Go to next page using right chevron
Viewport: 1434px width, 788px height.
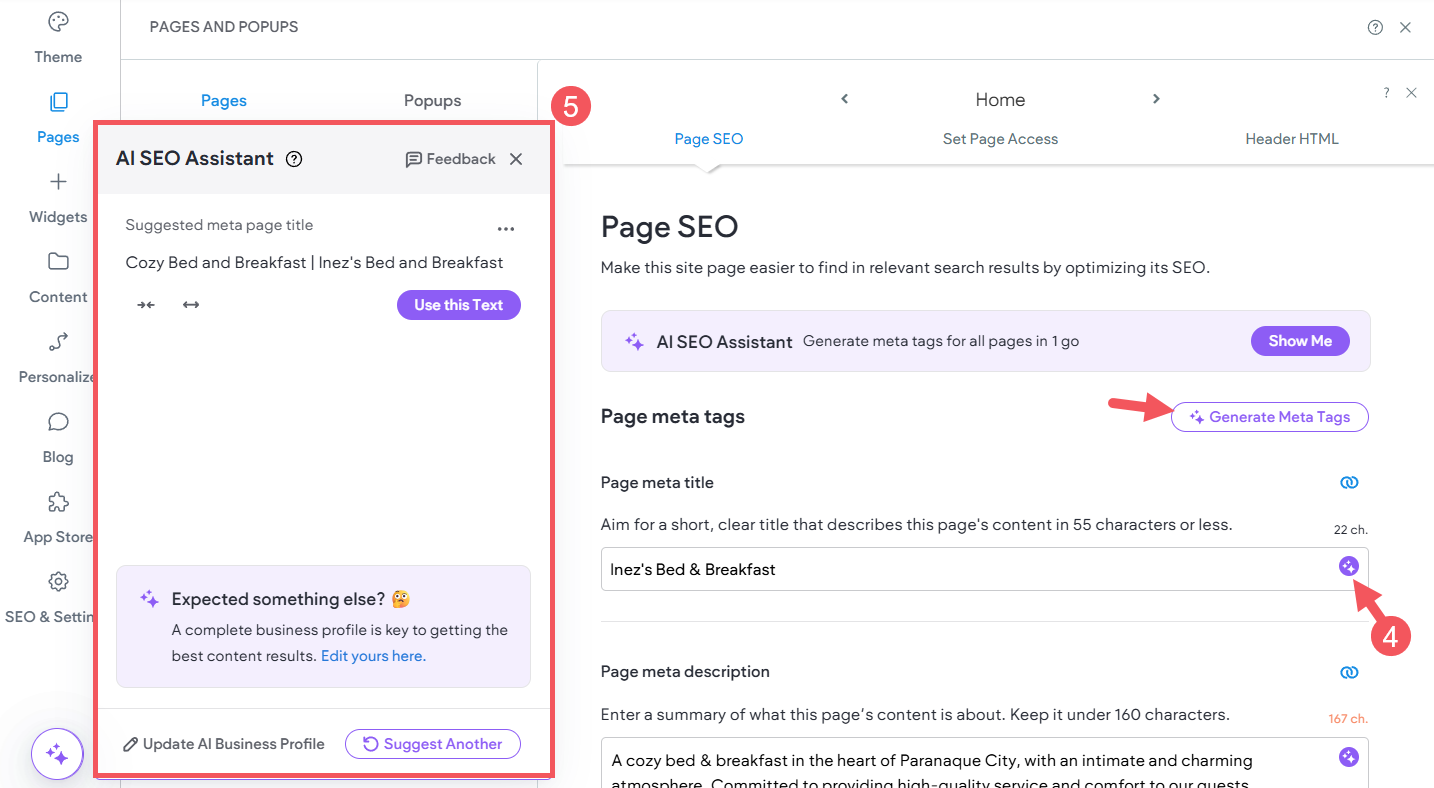coord(1156,99)
